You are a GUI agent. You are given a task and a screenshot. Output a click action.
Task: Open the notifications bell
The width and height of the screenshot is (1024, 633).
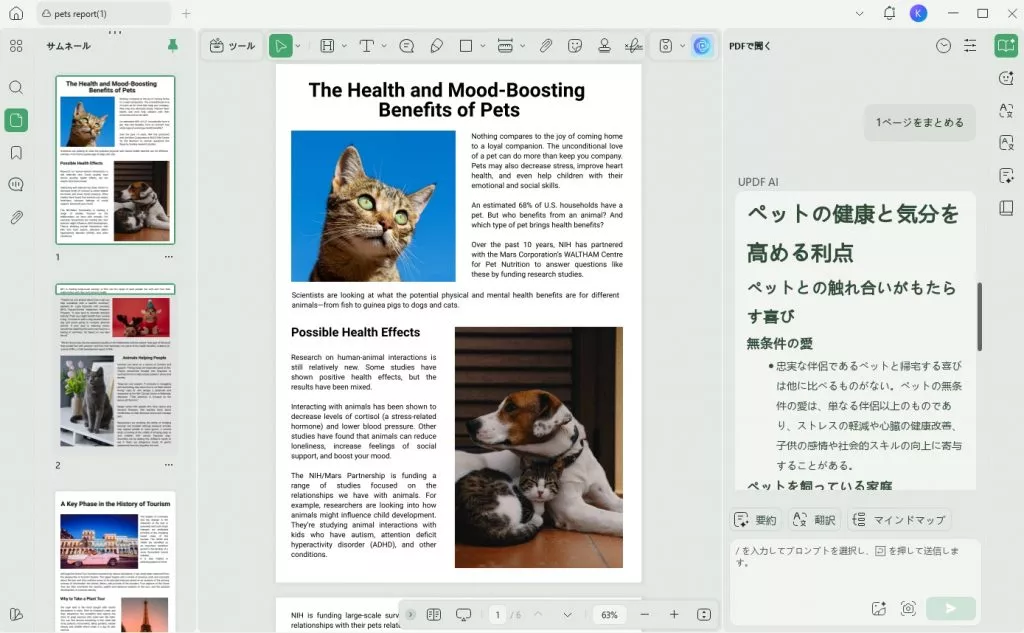tap(889, 13)
